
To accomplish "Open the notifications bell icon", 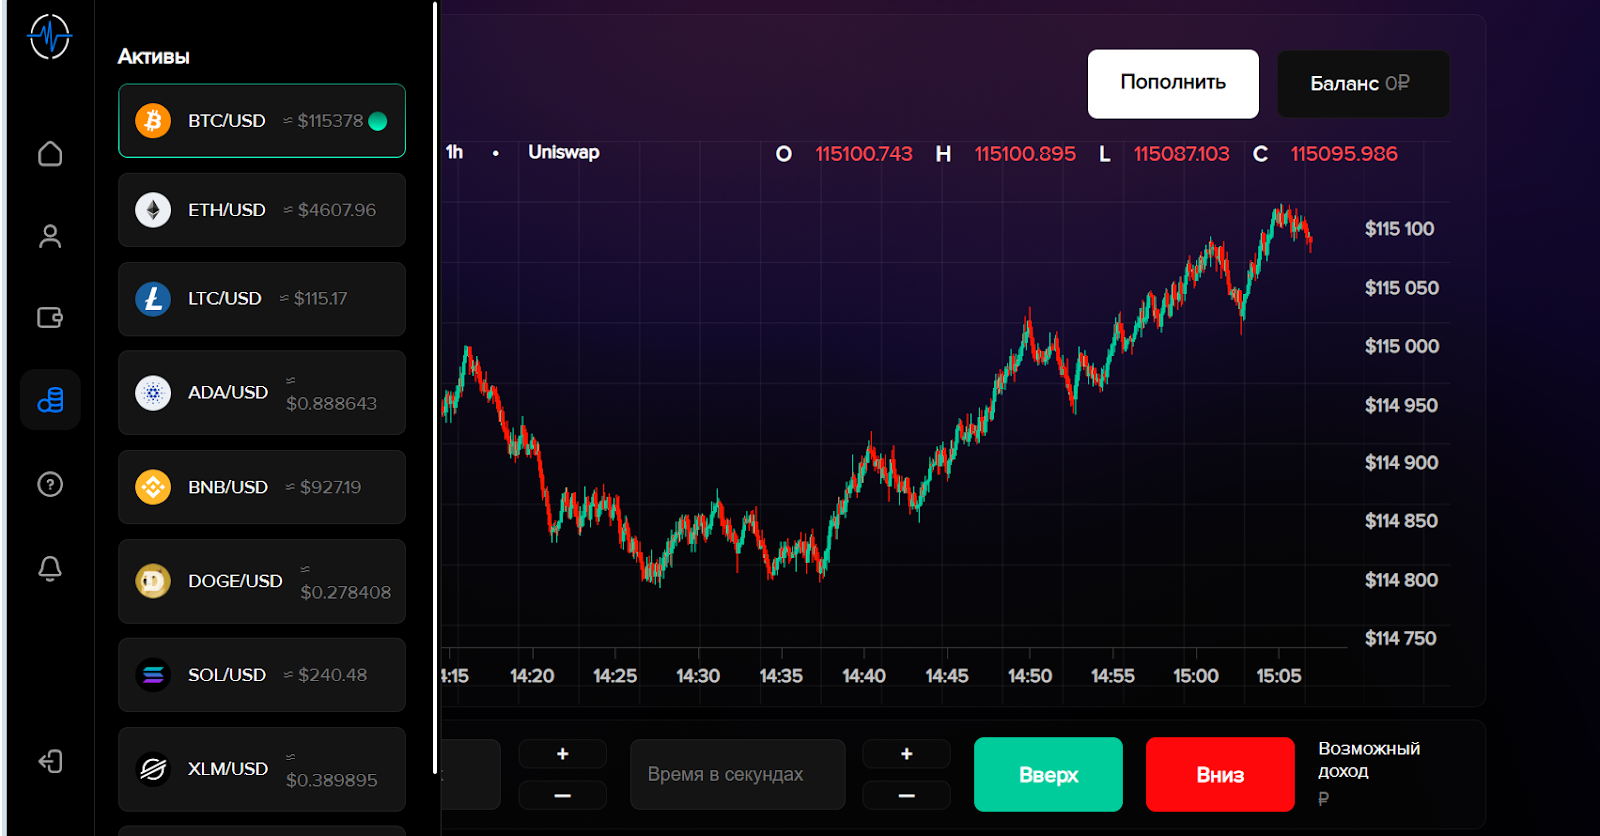I will click(50, 568).
